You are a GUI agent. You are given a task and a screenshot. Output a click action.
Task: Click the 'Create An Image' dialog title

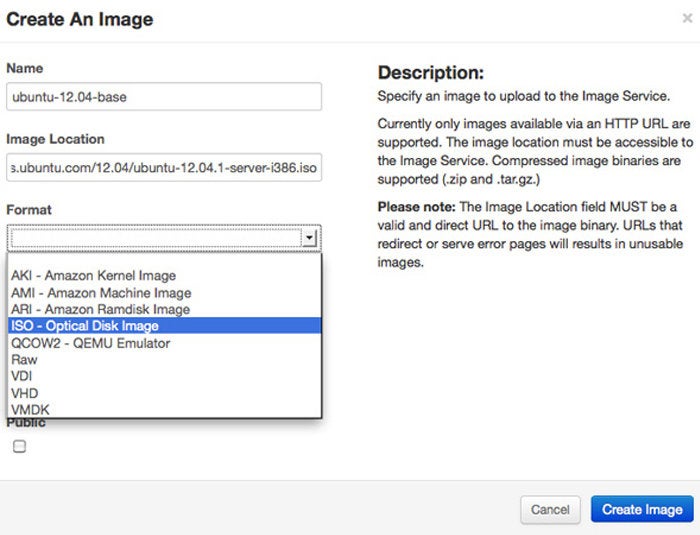coord(79,19)
